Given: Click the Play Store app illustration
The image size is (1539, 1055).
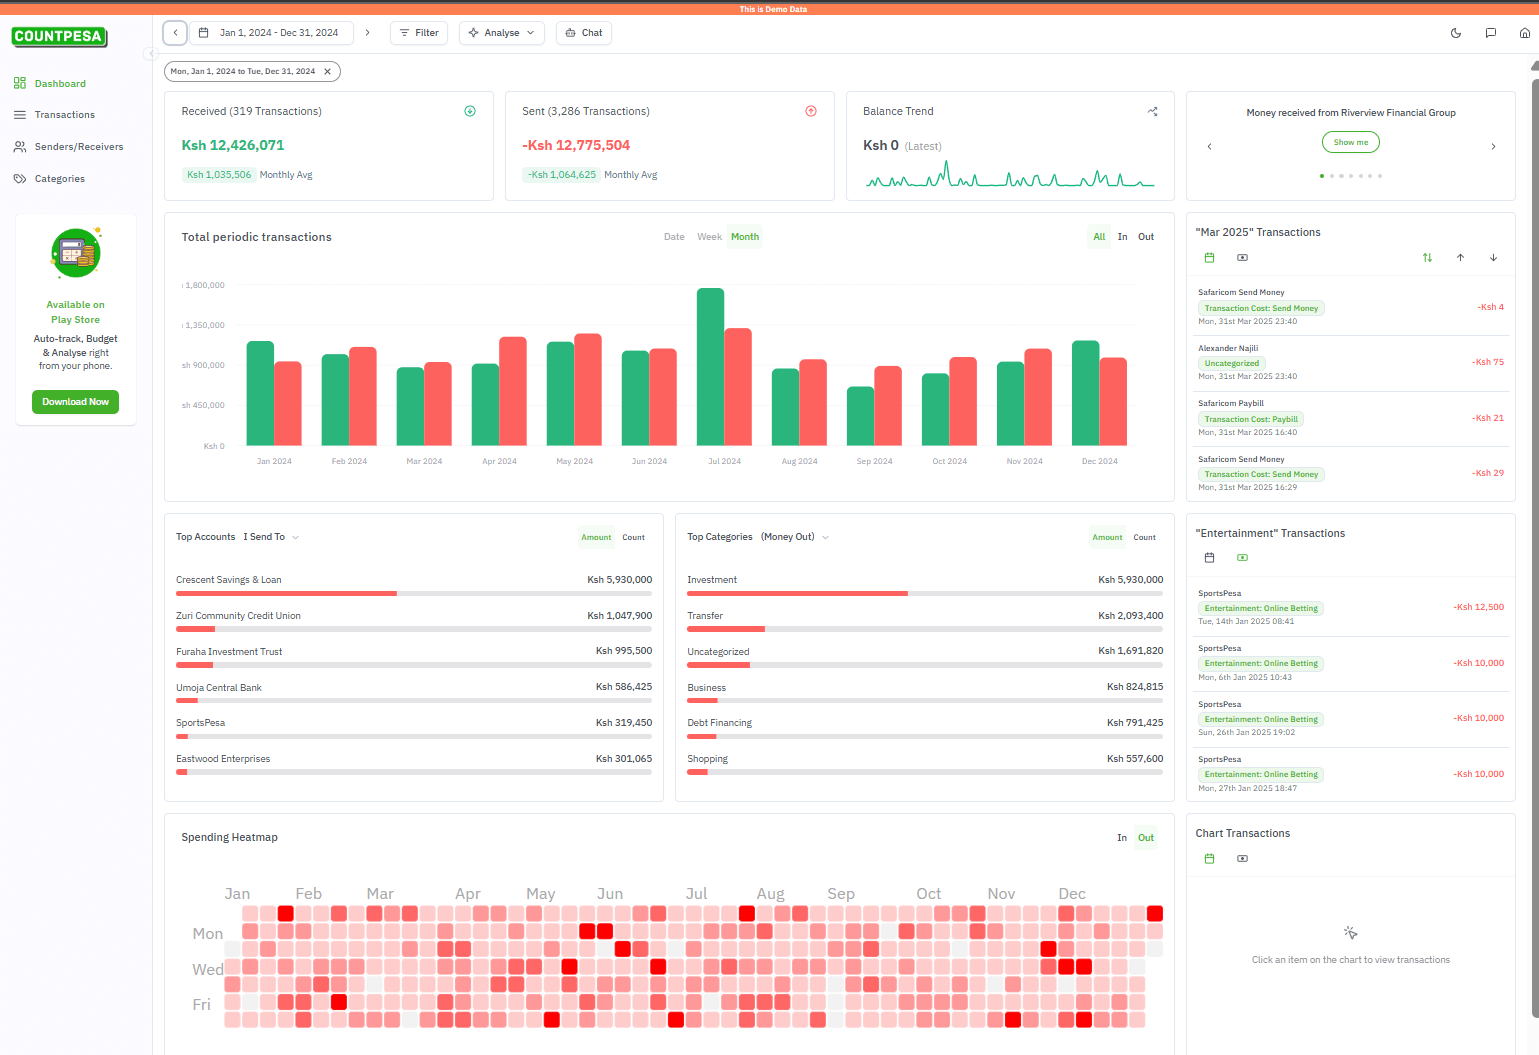Looking at the screenshot, I should click(x=76, y=254).
